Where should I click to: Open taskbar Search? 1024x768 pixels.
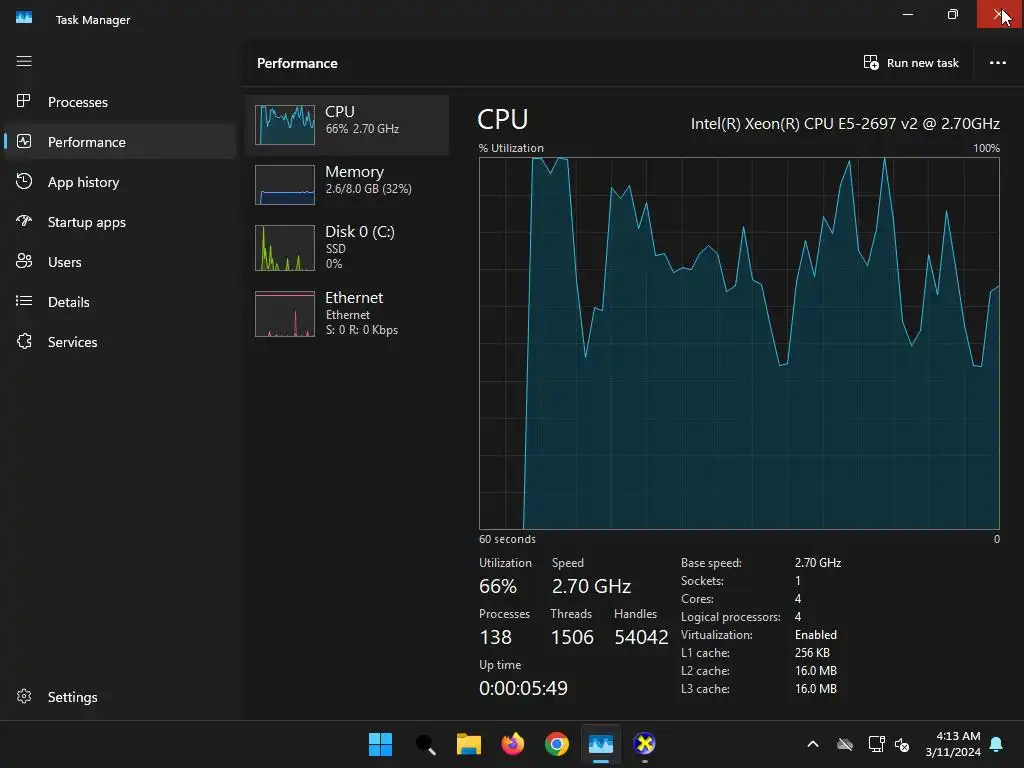click(x=425, y=744)
